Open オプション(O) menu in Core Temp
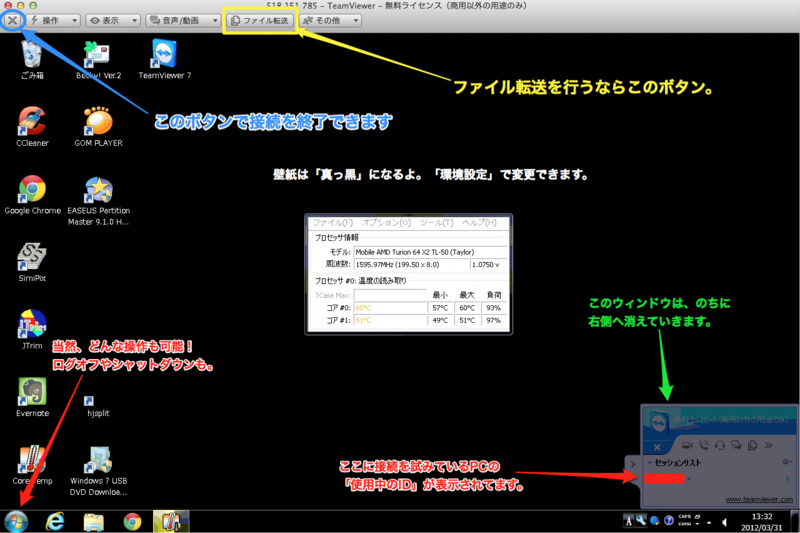The image size is (800, 533). pyautogui.click(x=386, y=223)
